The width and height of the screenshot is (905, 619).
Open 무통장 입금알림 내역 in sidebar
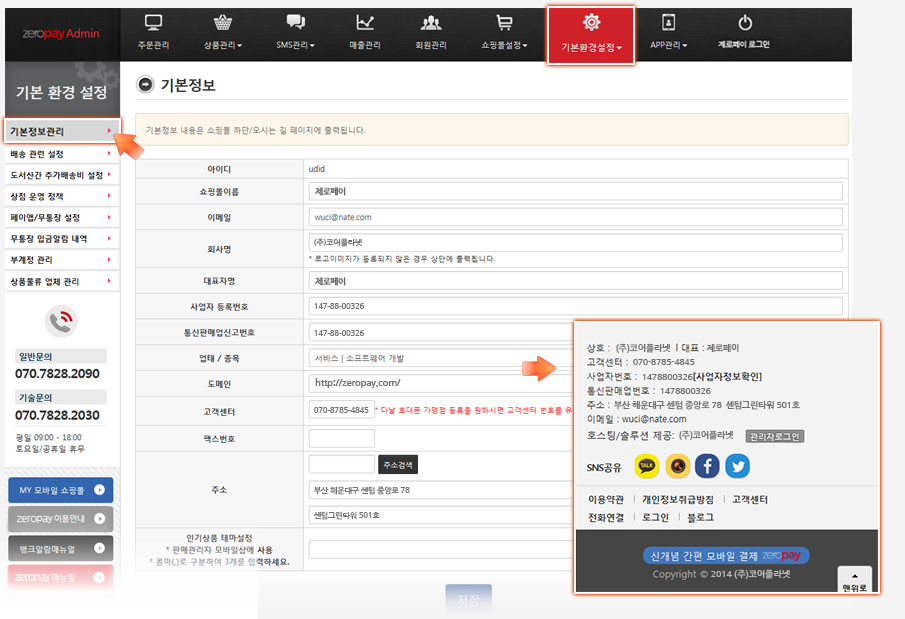pos(62,238)
